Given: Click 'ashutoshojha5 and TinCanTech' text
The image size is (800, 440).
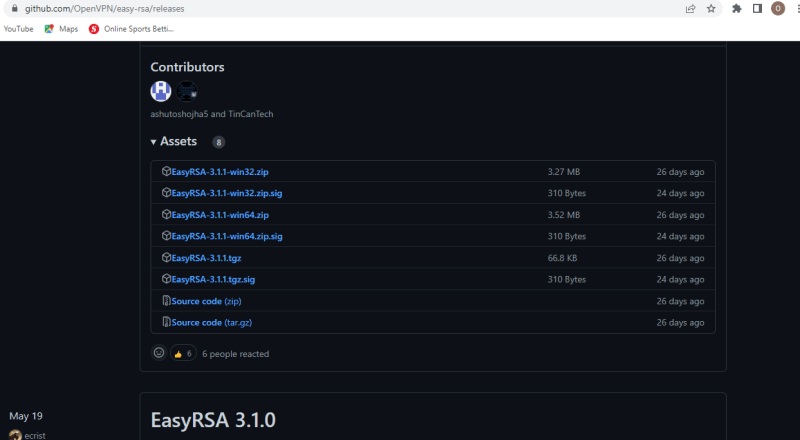Looking at the screenshot, I should (212, 114).
